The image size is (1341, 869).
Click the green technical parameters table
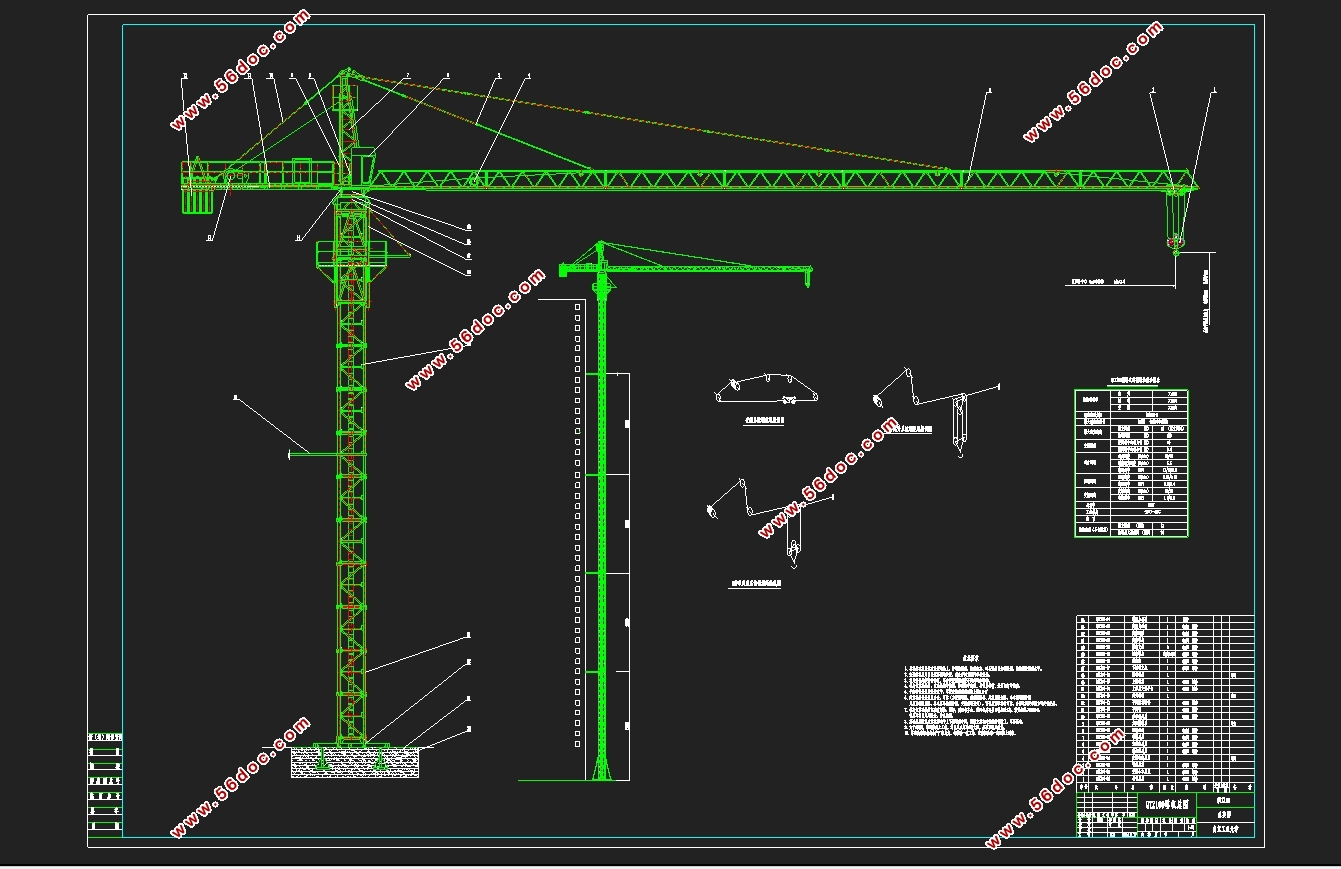[1131, 463]
